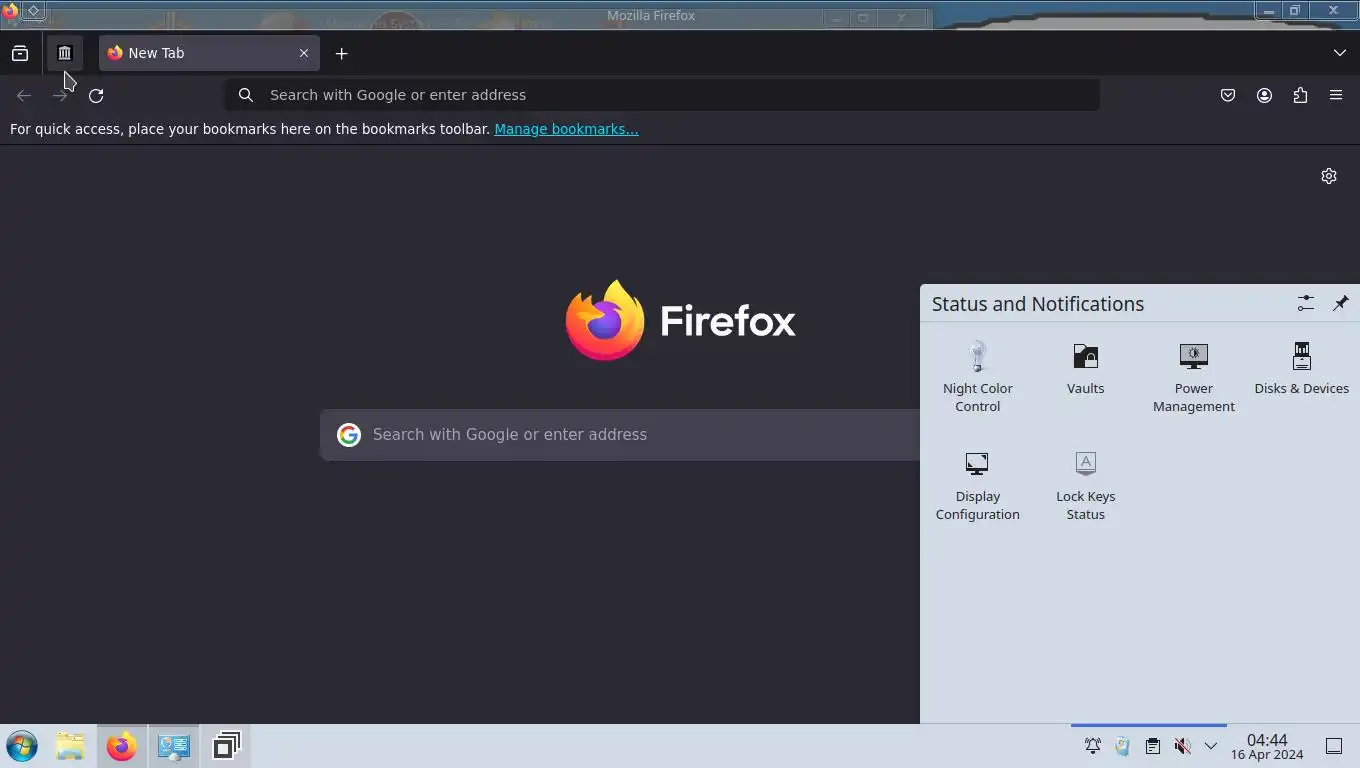Screen dimensions: 1360x768
Task: Toggle keep-on-all-desktops diamond in the title bar
Action: [33, 11]
